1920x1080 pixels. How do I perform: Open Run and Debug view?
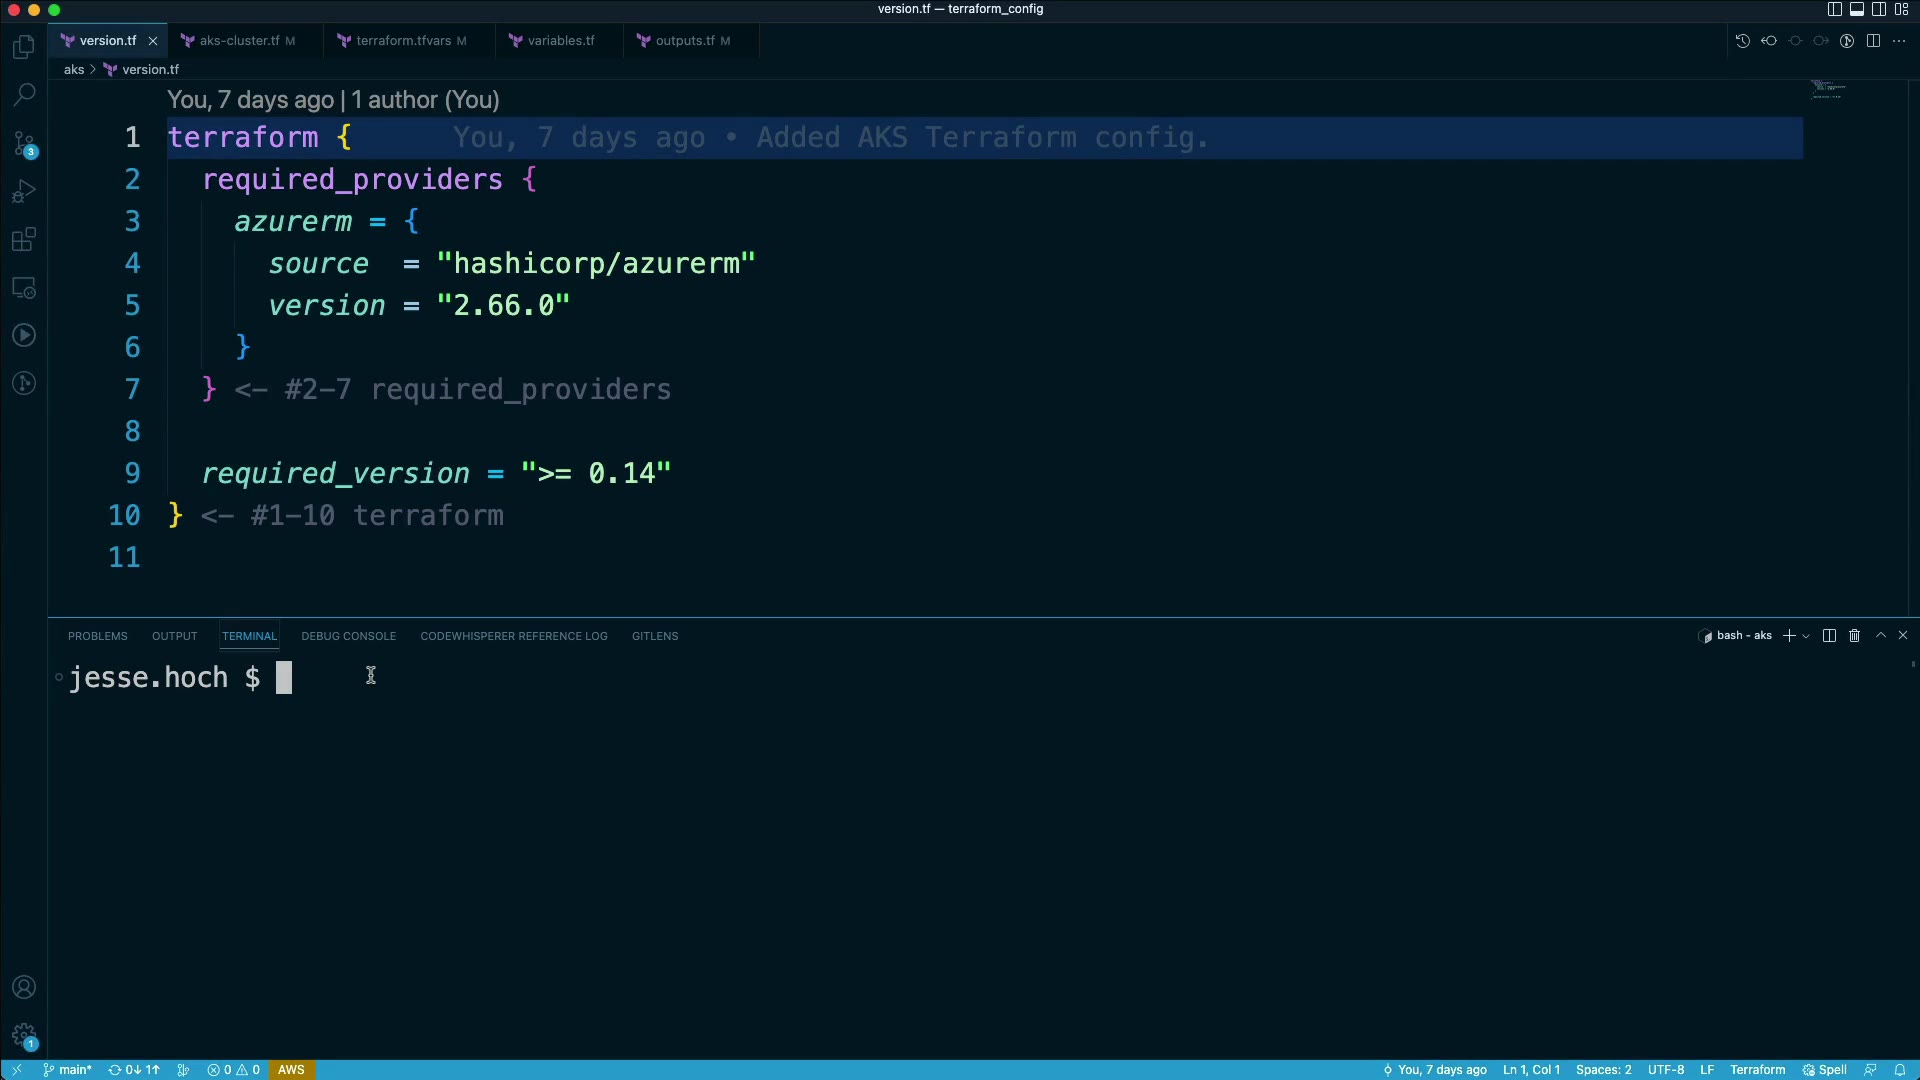24,192
